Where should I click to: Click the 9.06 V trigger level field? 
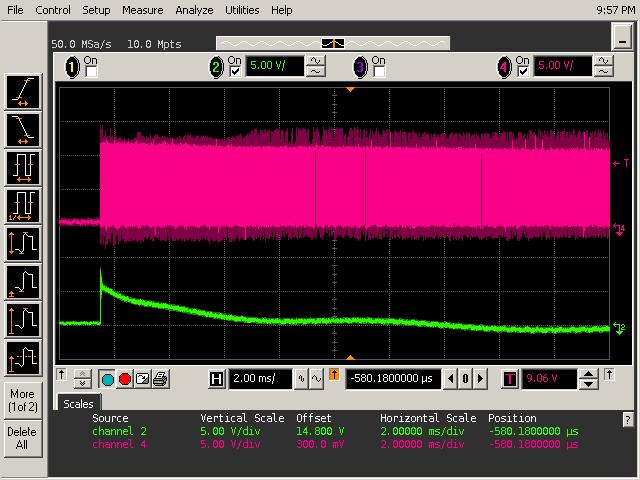pyautogui.click(x=550, y=379)
